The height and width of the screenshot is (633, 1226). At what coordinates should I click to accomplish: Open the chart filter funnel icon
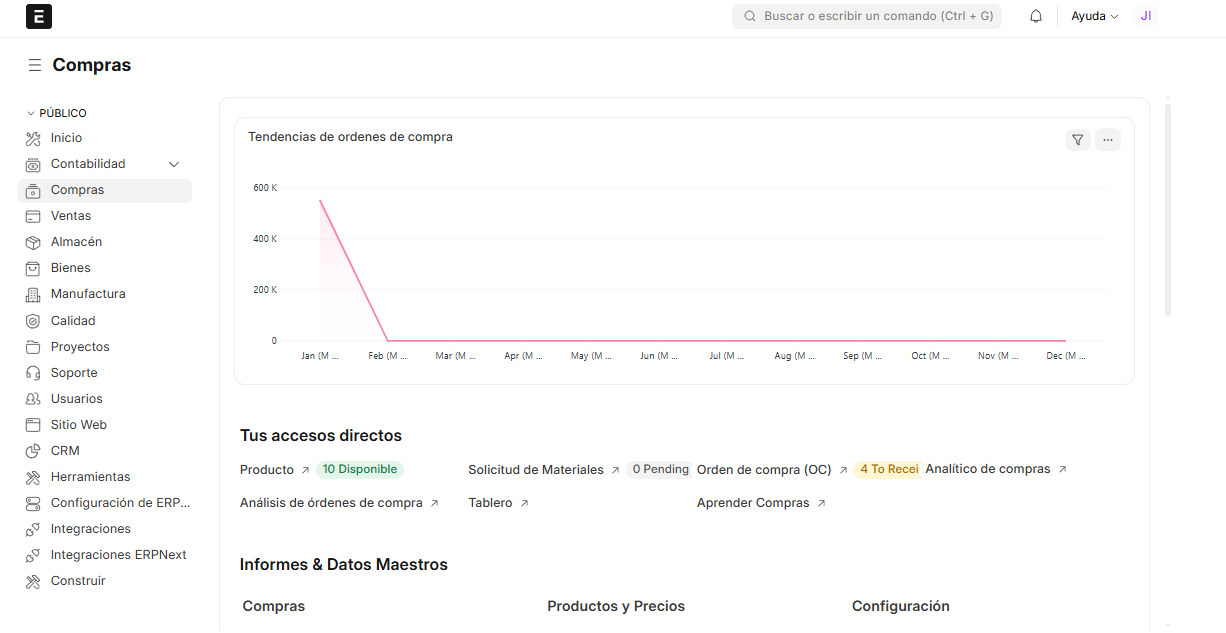pos(1077,140)
